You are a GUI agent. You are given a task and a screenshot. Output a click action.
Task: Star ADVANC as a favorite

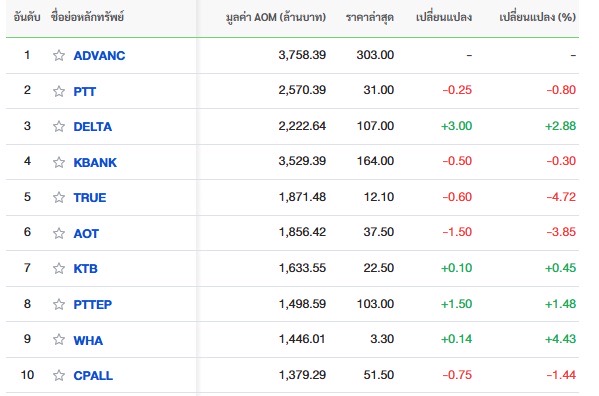(x=59, y=55)
